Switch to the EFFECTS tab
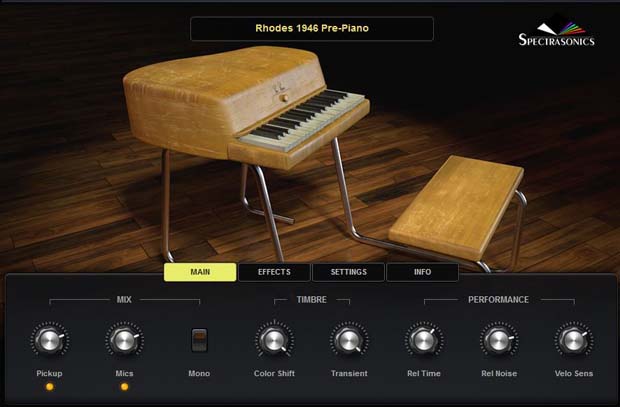The image size is (620, 407). tap(274, 272)
